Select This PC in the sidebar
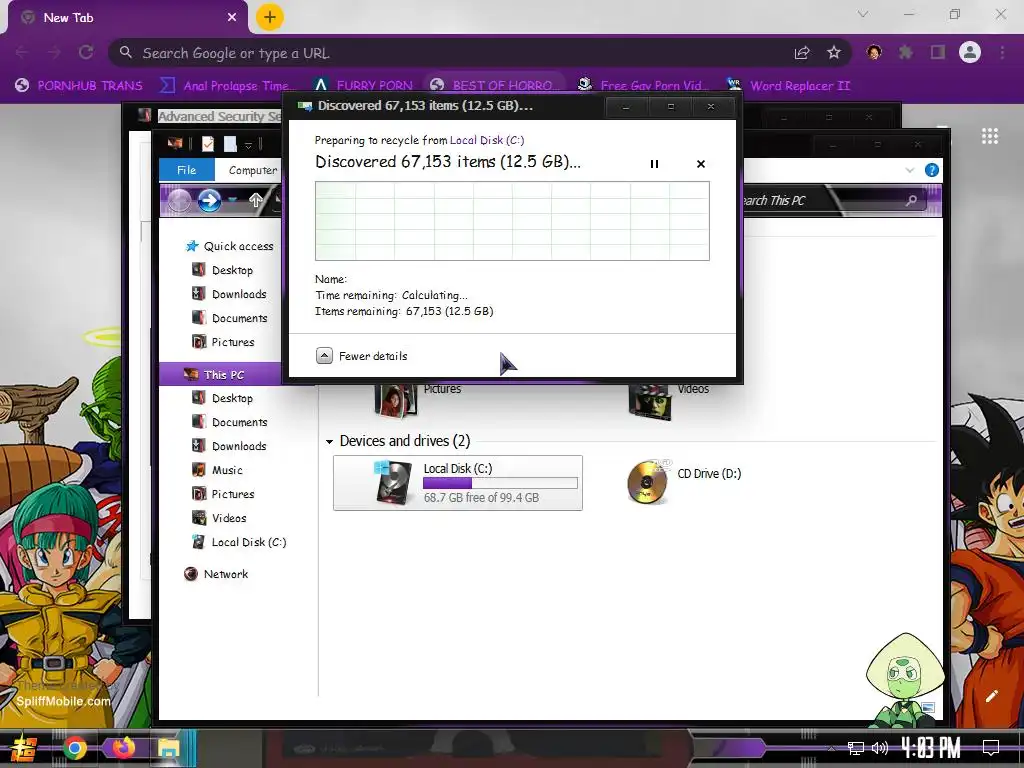 click(x=219, y=374)
